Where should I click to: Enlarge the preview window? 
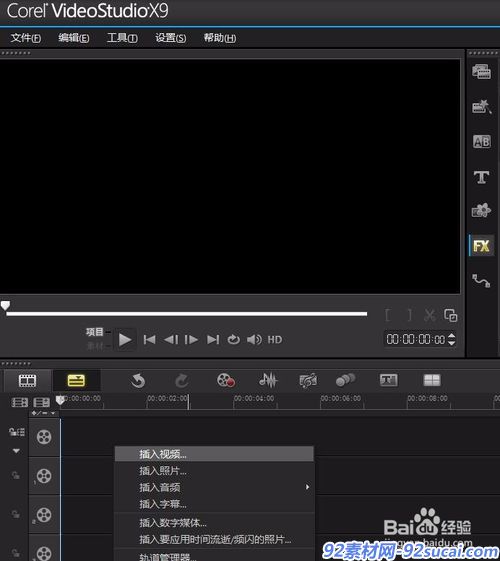[x=451, y=316]
